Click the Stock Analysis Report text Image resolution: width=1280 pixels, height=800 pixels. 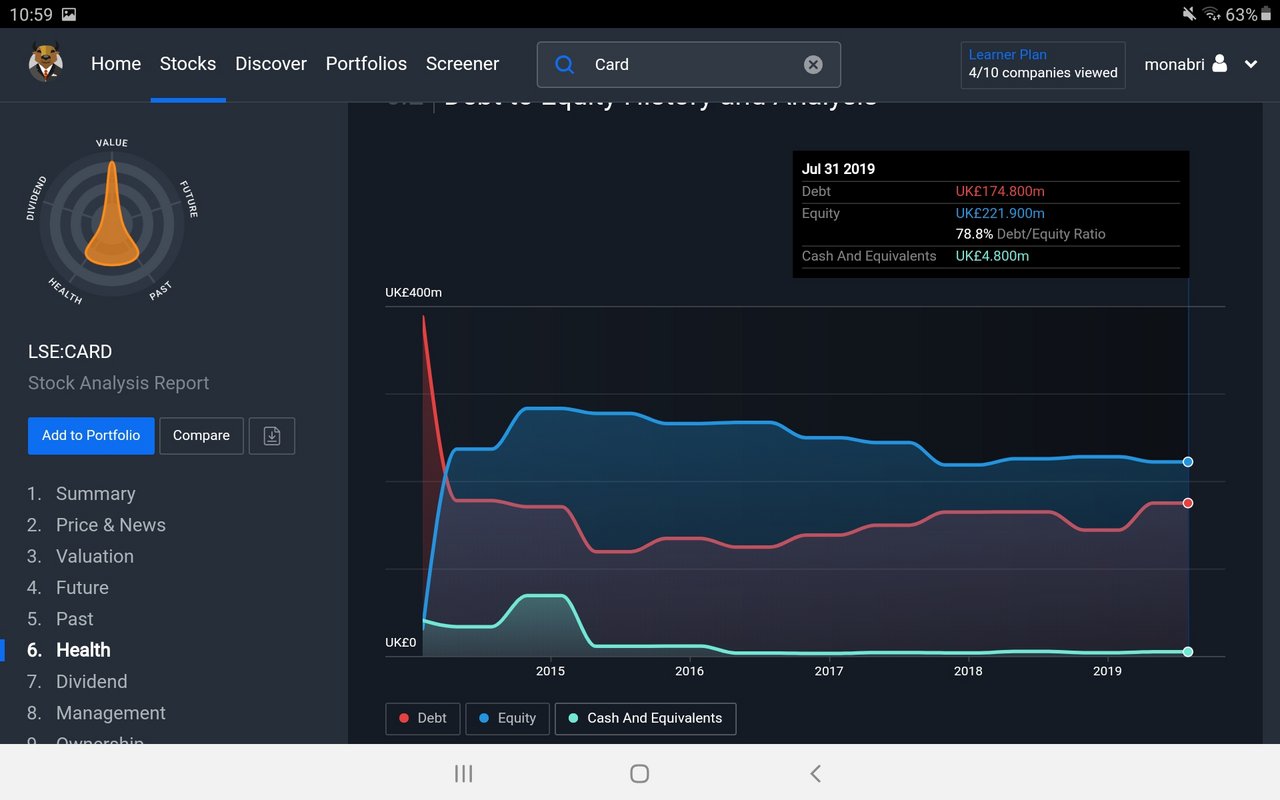tap(119, 383)
